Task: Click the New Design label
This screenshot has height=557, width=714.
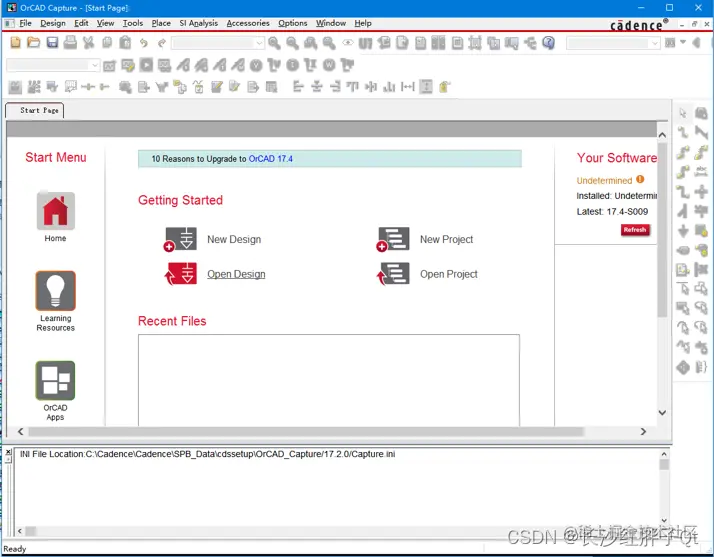Action: pos(234,240)
